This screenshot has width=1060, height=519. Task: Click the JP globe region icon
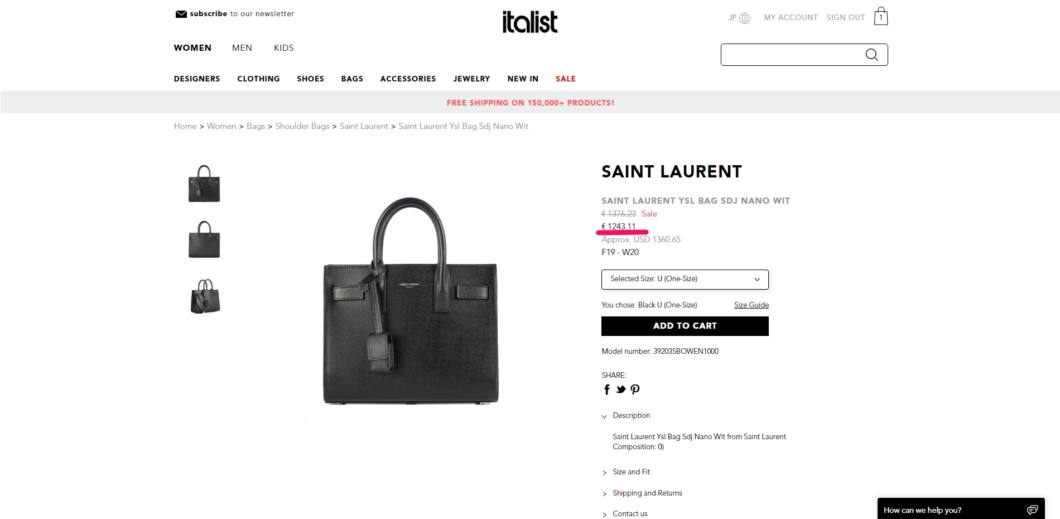[x=744, y=18]
